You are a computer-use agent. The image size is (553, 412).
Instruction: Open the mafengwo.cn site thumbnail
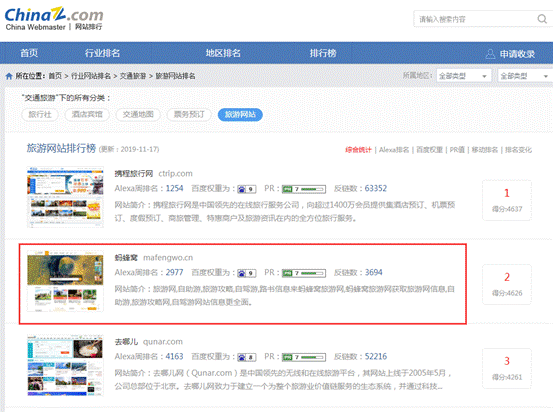65,281
